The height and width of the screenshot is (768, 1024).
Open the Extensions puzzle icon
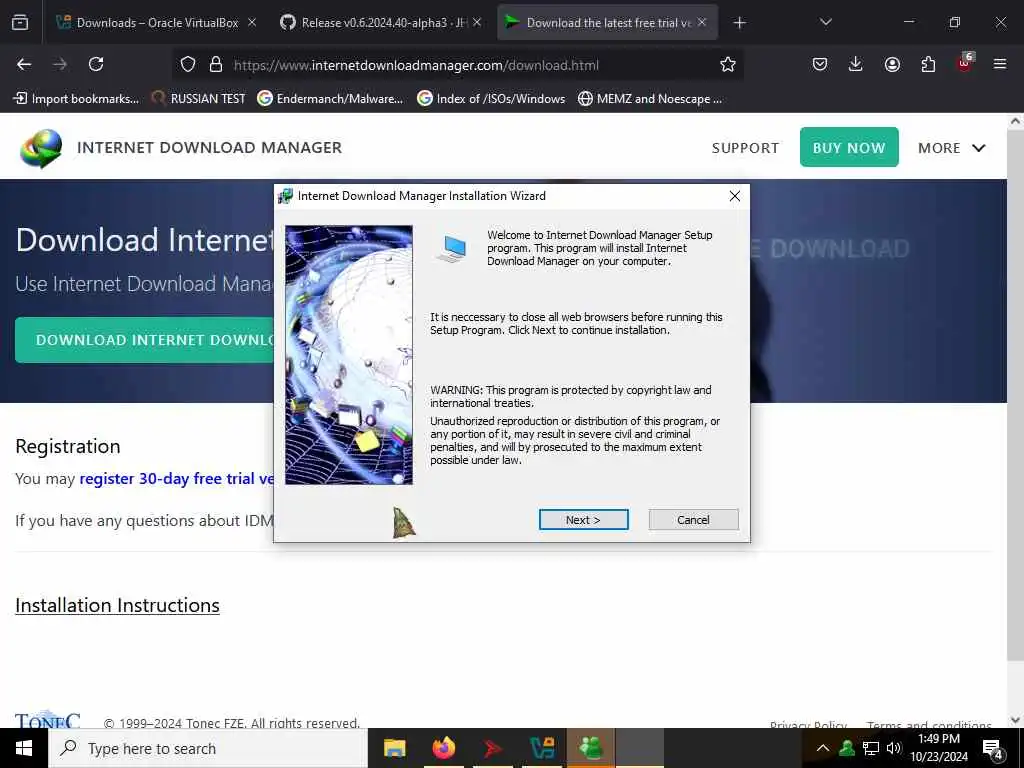tap(928, 64)
